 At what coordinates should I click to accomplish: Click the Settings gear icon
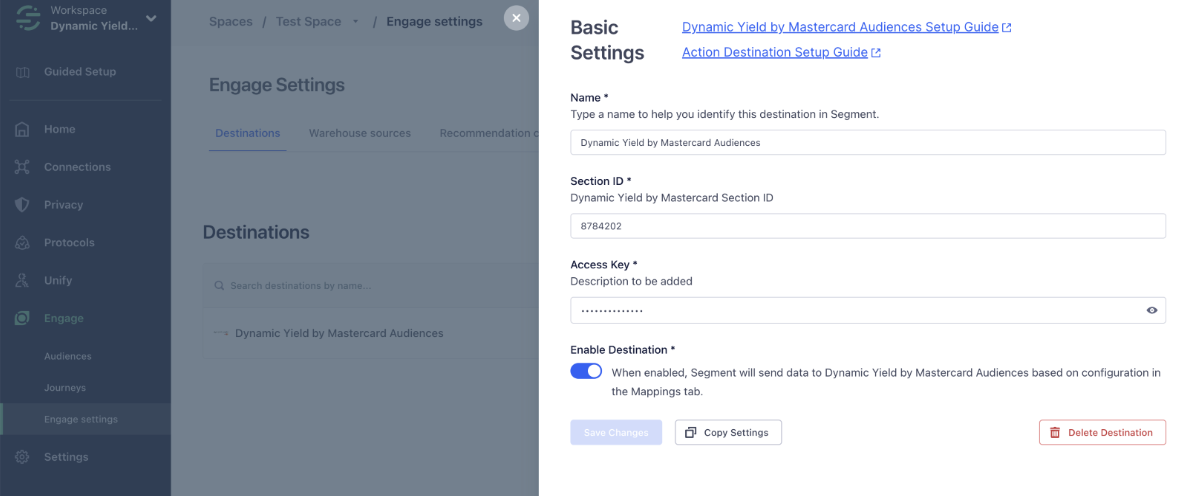point(23,457)
